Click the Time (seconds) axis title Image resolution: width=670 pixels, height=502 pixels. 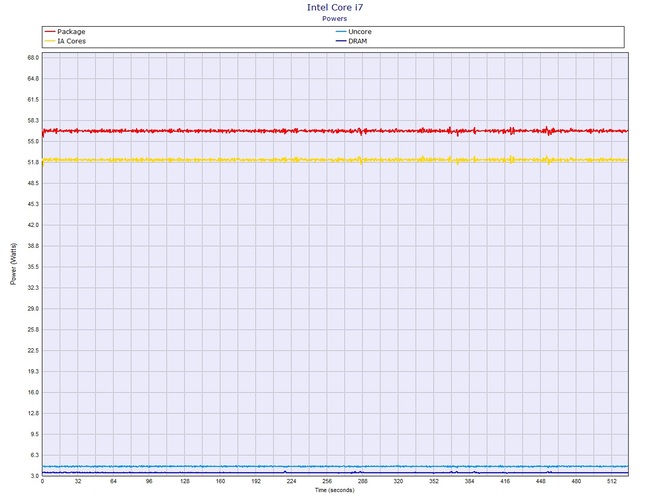click(x=335, y=490)
